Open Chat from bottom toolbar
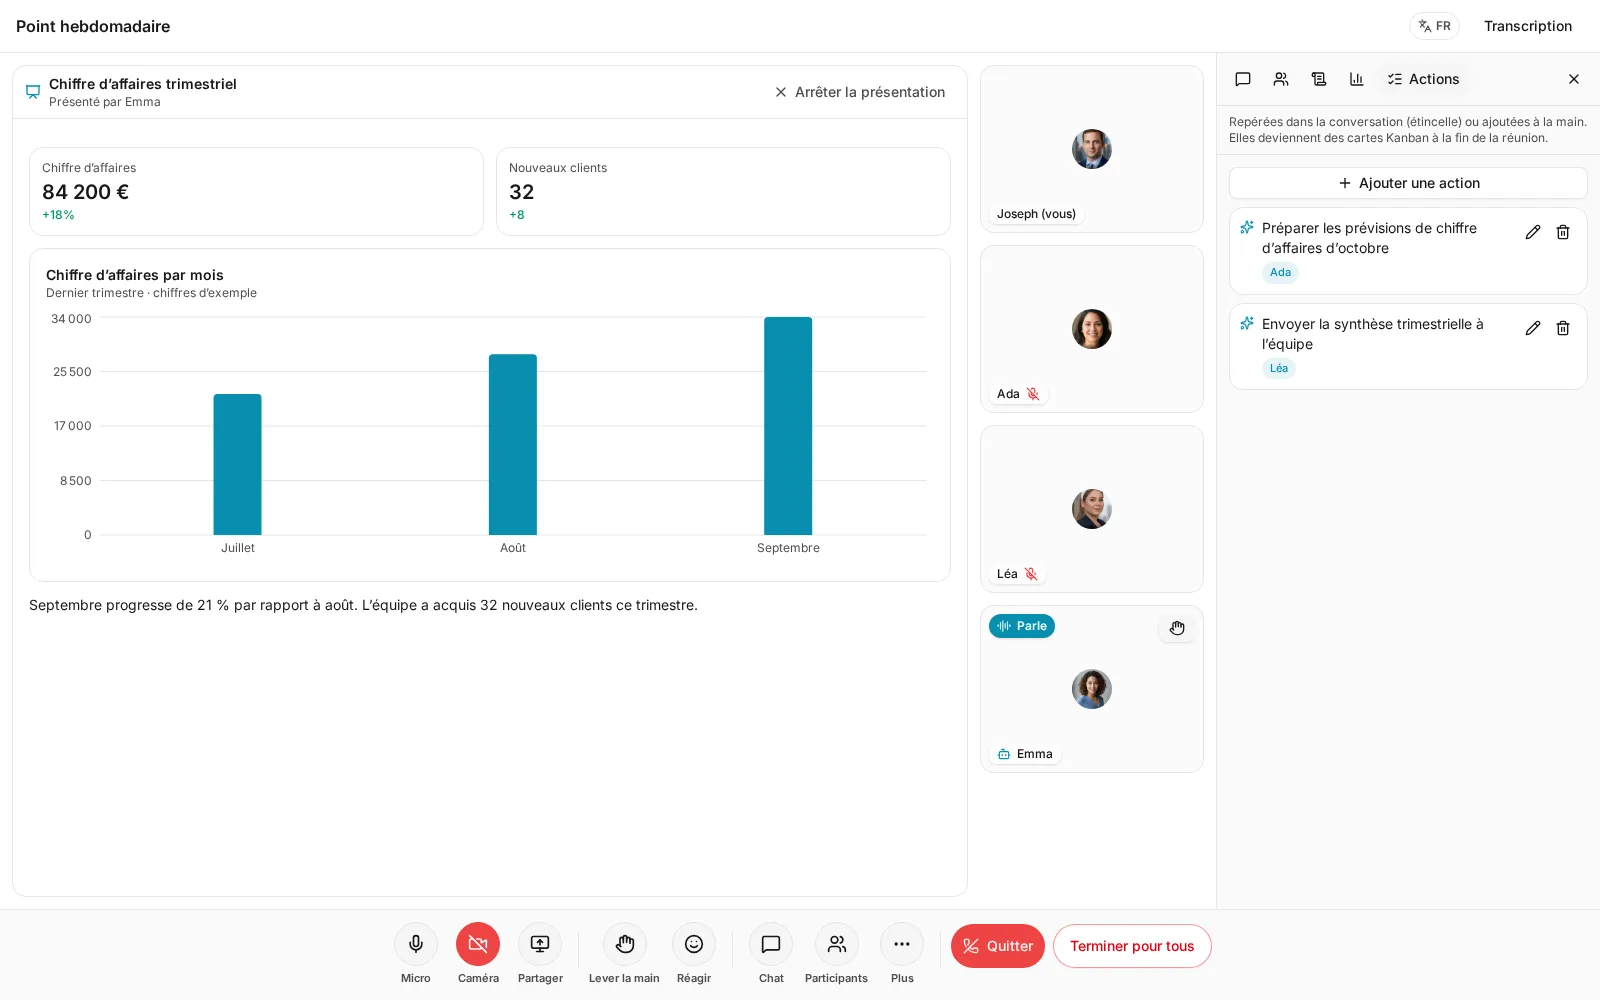Screen dimensions: 1600x1000 pos(771,944)
